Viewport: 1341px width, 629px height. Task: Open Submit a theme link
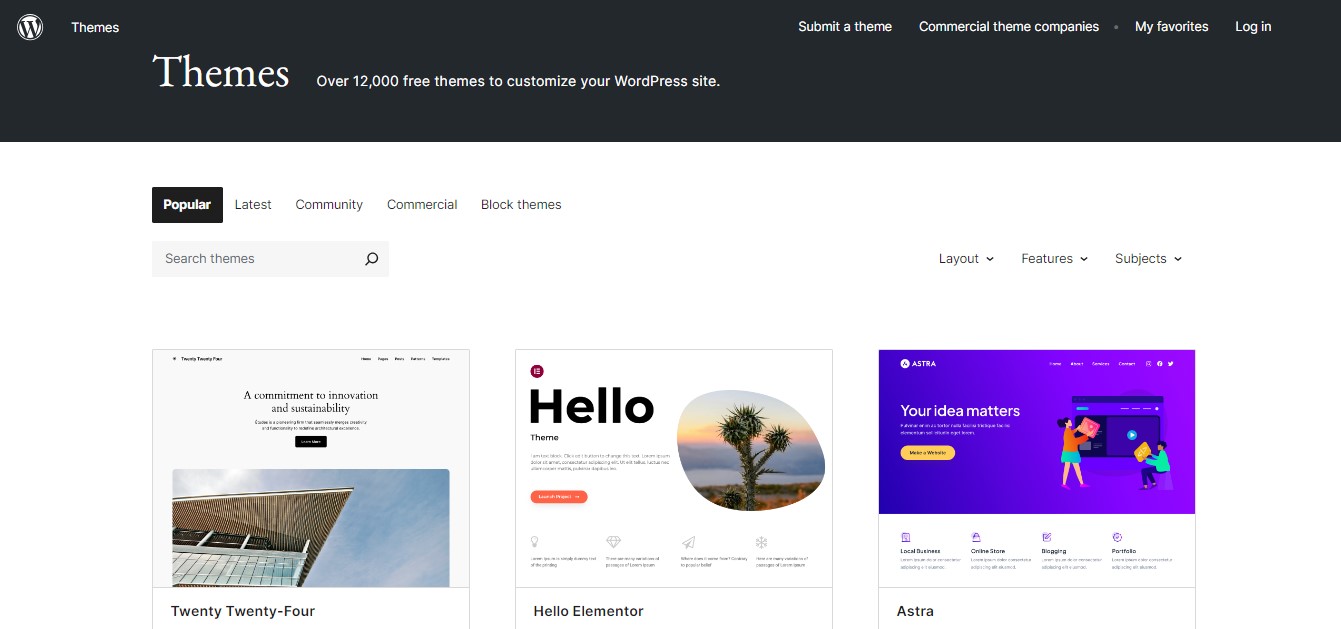pyautogui.click(x=845, y=27)
